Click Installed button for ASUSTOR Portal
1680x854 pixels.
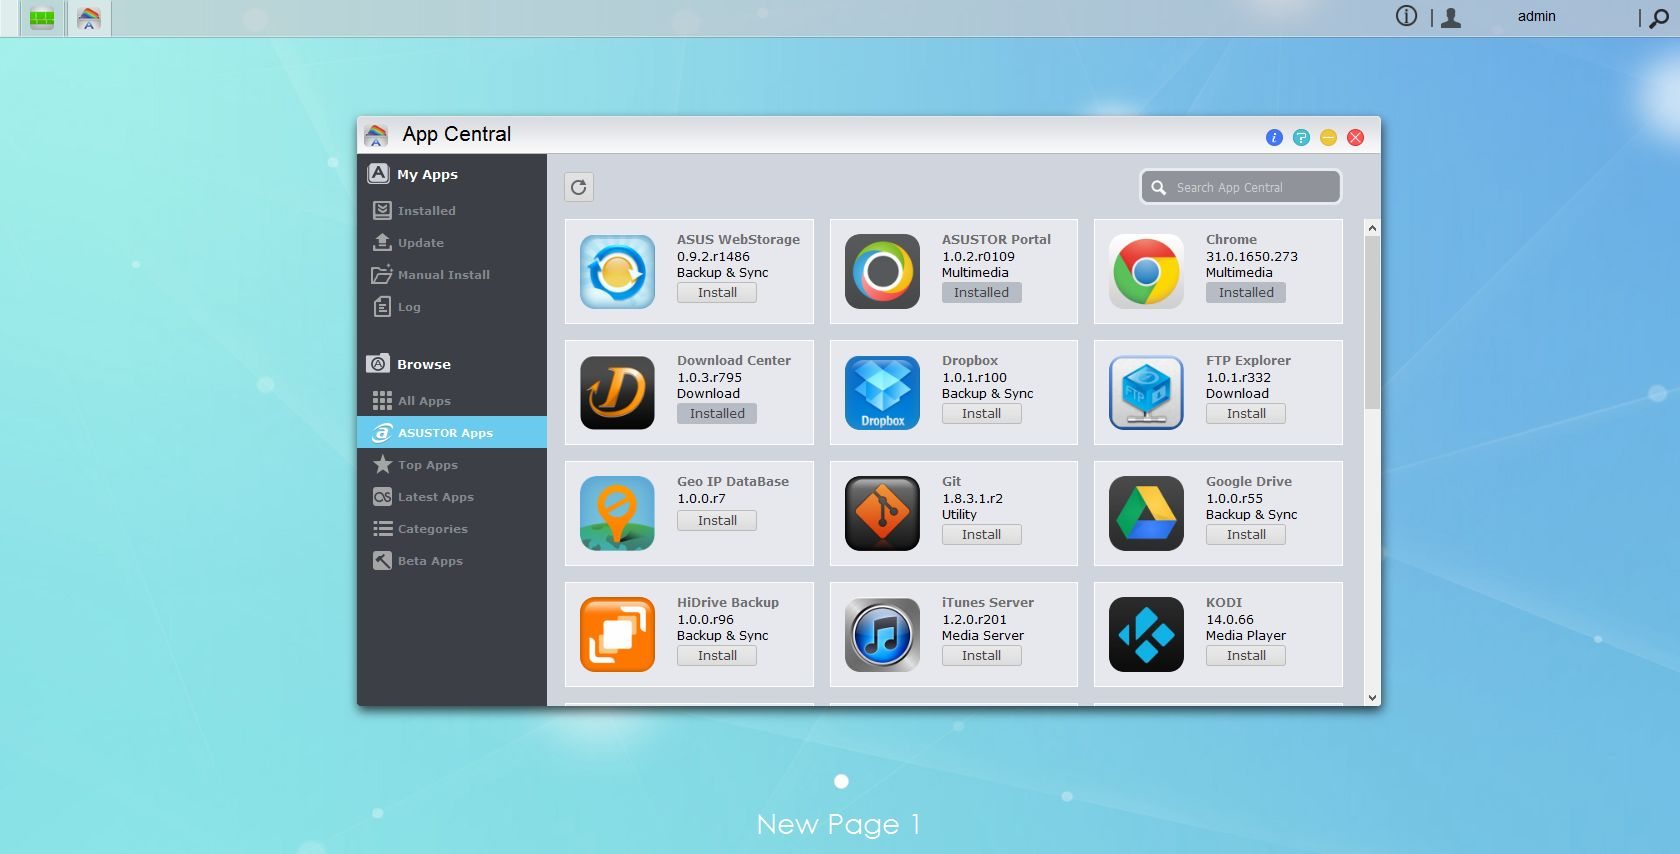tap(981, 293)
